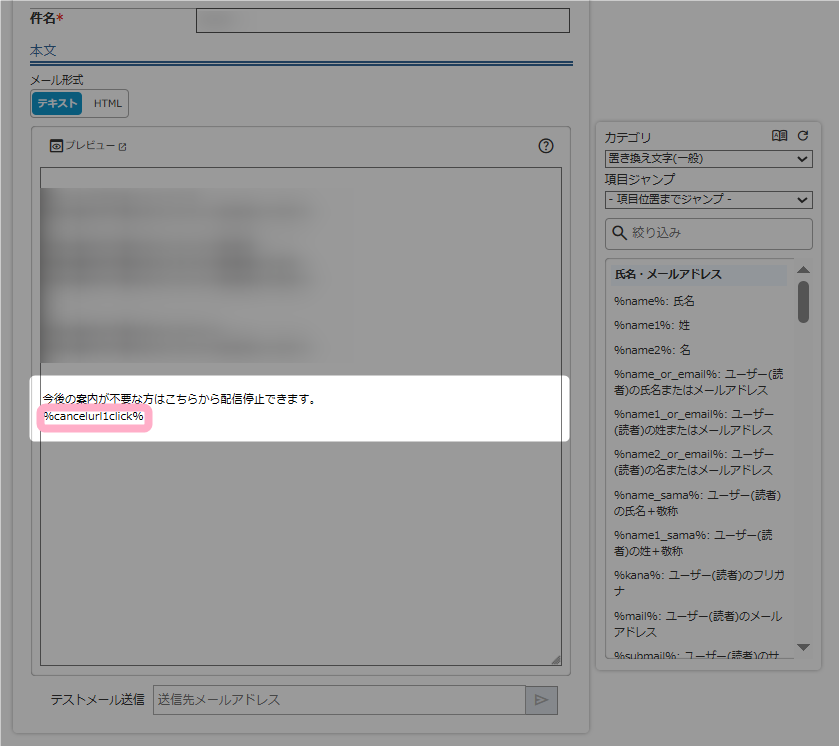Insert the %name2%: 名 placeholder
The height and width of the screenshot is (746, 839).
pyautogui.click(x=652, y=350)
